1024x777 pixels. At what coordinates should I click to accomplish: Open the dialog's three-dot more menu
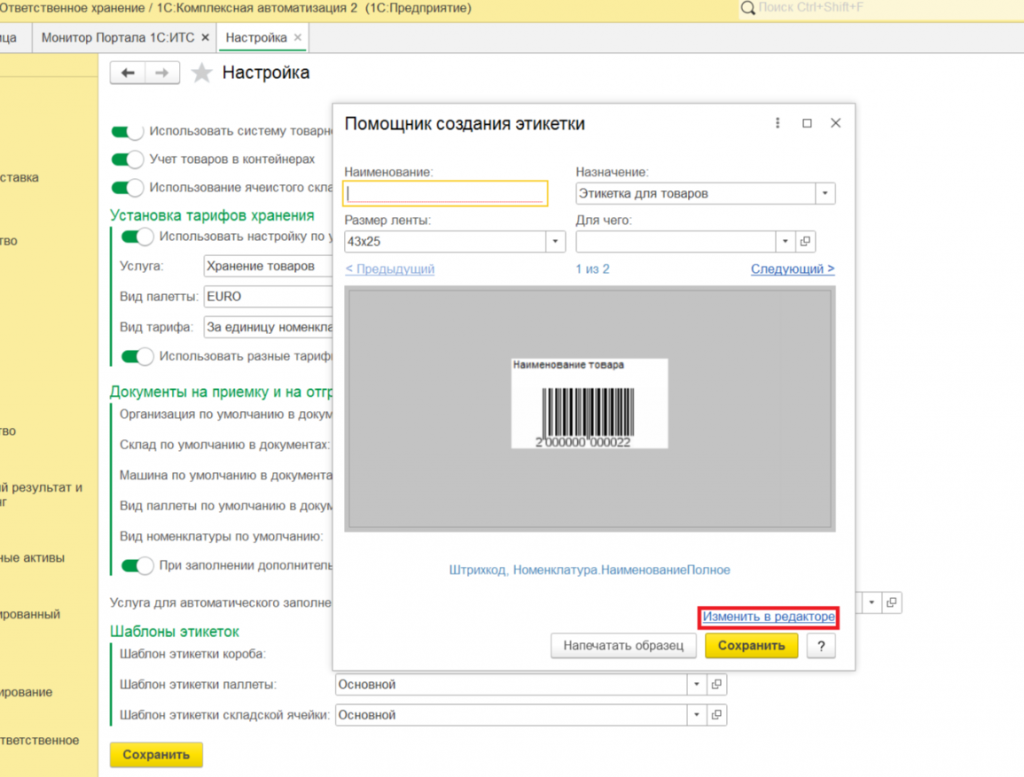point(778,123)
